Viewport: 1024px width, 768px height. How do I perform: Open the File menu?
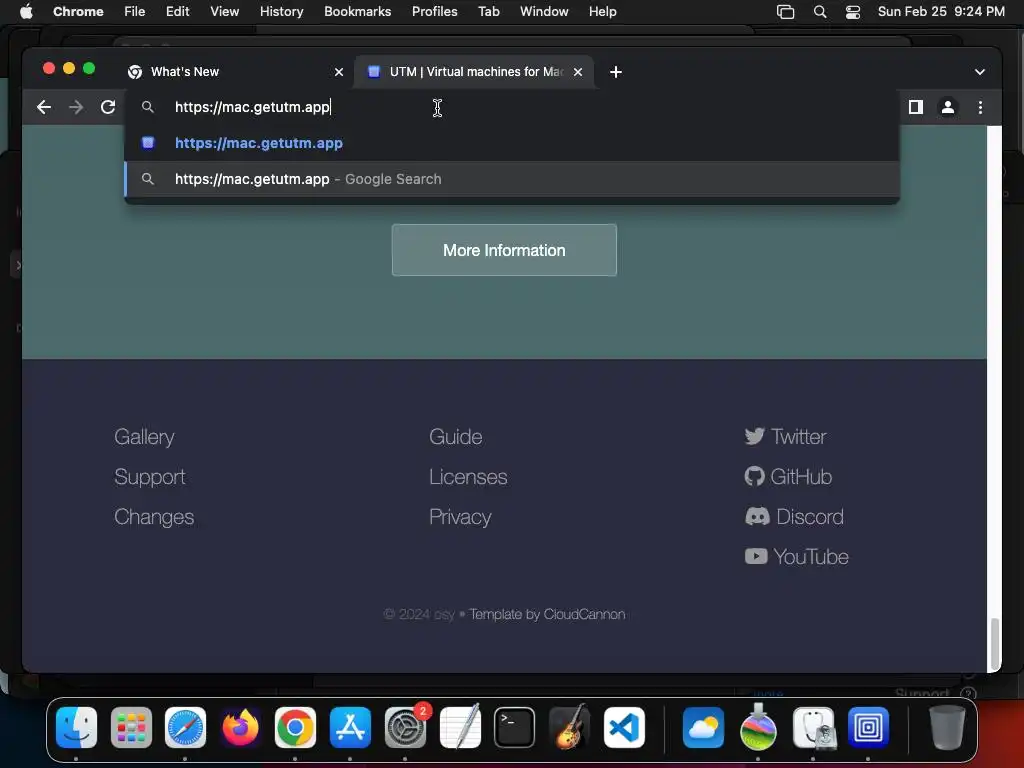point(135,12)
